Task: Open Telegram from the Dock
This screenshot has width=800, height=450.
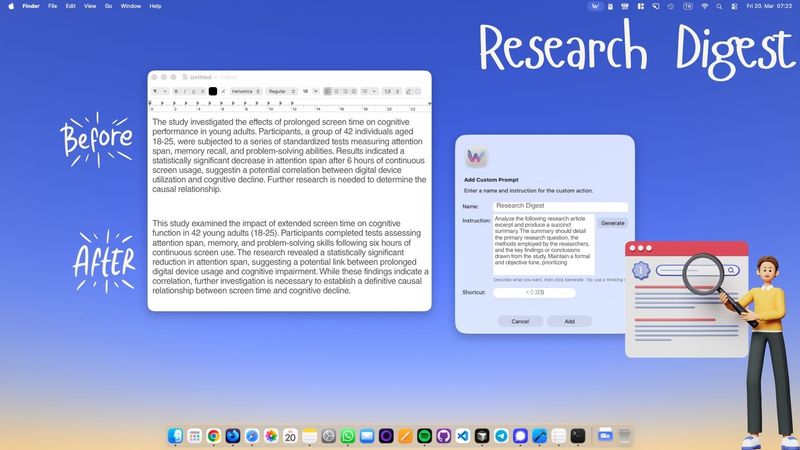Action: [x=501, y=436]
